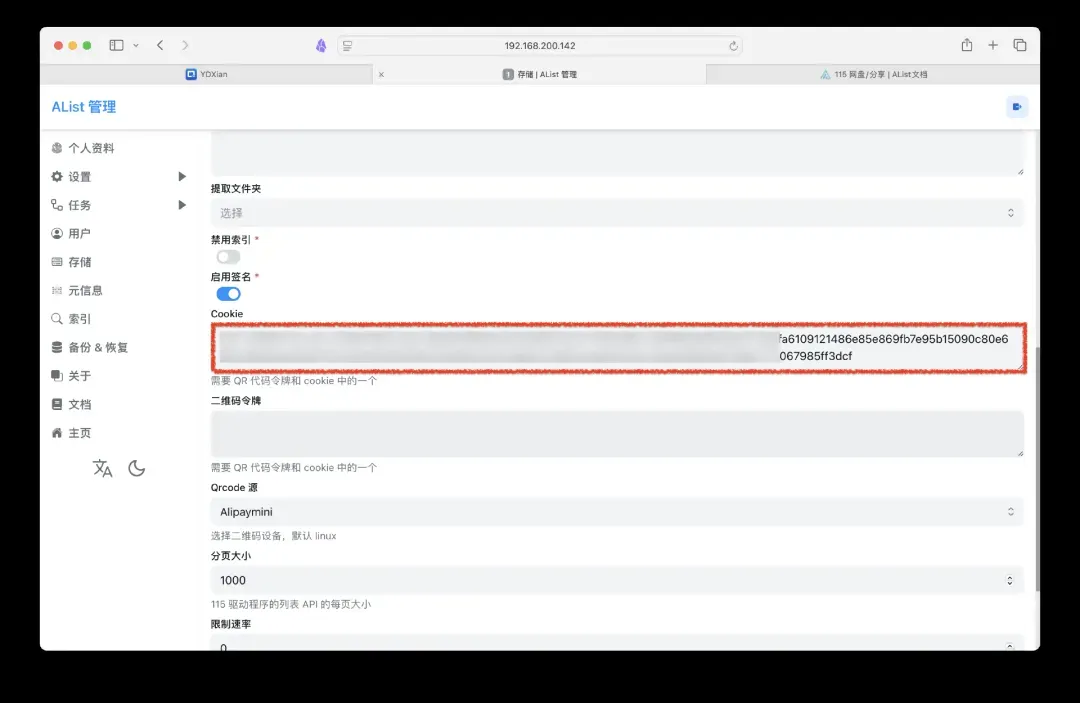Click Safari share icon
The width and height of the screenshot is (1080, 703).
[x=966, y=45]
